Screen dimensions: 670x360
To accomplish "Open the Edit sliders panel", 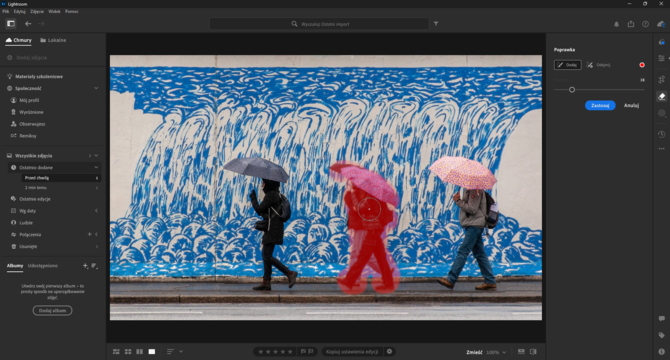I will click(661, 58).
